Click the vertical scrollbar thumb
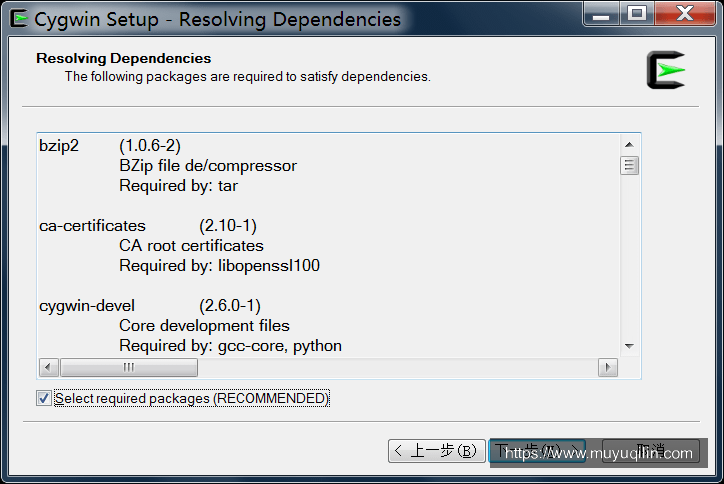The width and height of the screenshot is (724, 484). [x=629, y=165]
